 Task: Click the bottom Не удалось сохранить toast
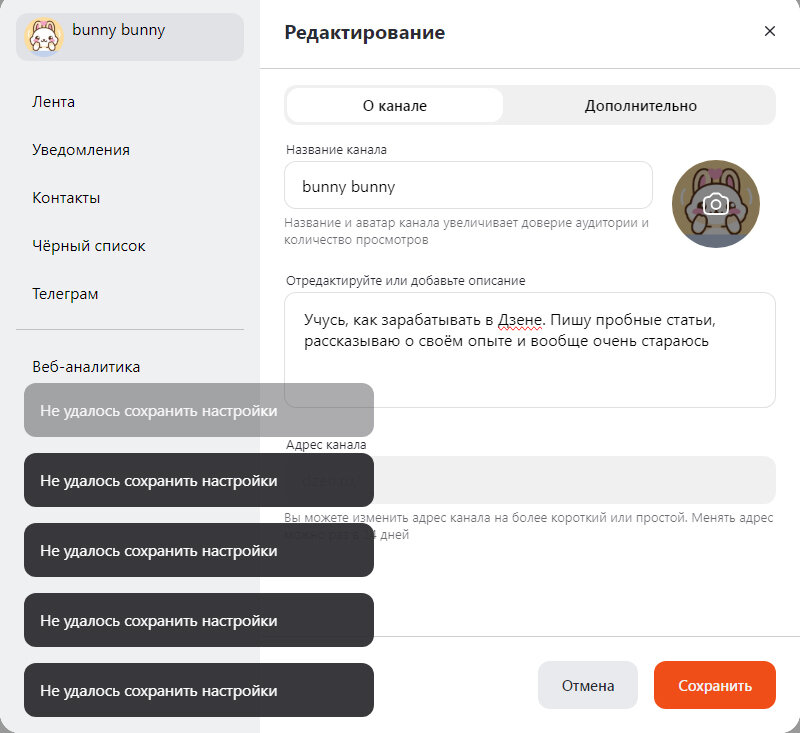(198, 690)
